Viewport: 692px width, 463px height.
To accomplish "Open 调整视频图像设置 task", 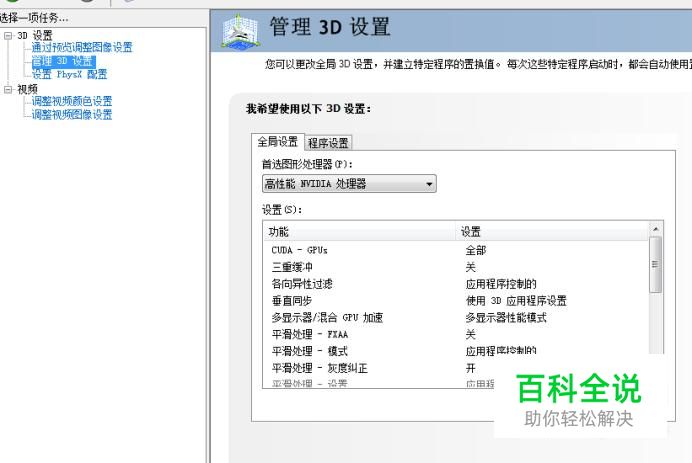I will coord(72,115).
